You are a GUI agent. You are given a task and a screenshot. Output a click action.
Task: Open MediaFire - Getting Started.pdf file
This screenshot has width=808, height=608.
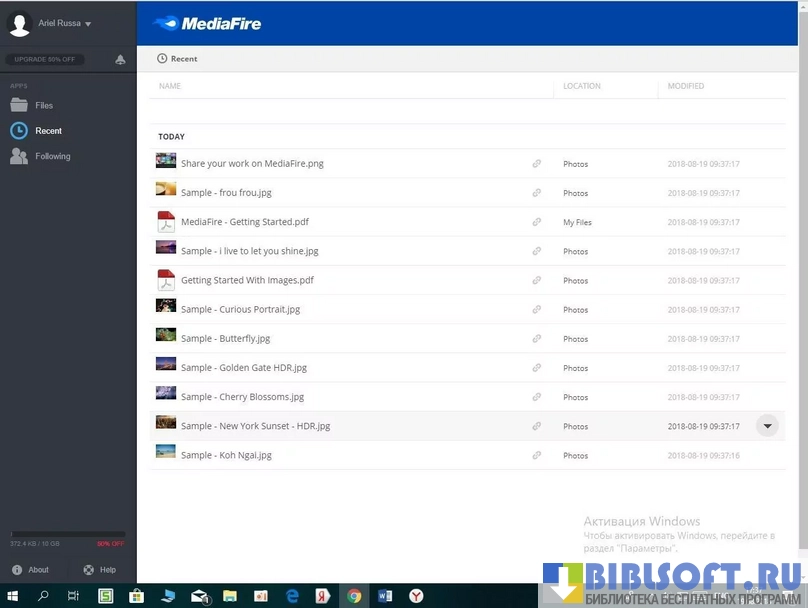point(244,222)
